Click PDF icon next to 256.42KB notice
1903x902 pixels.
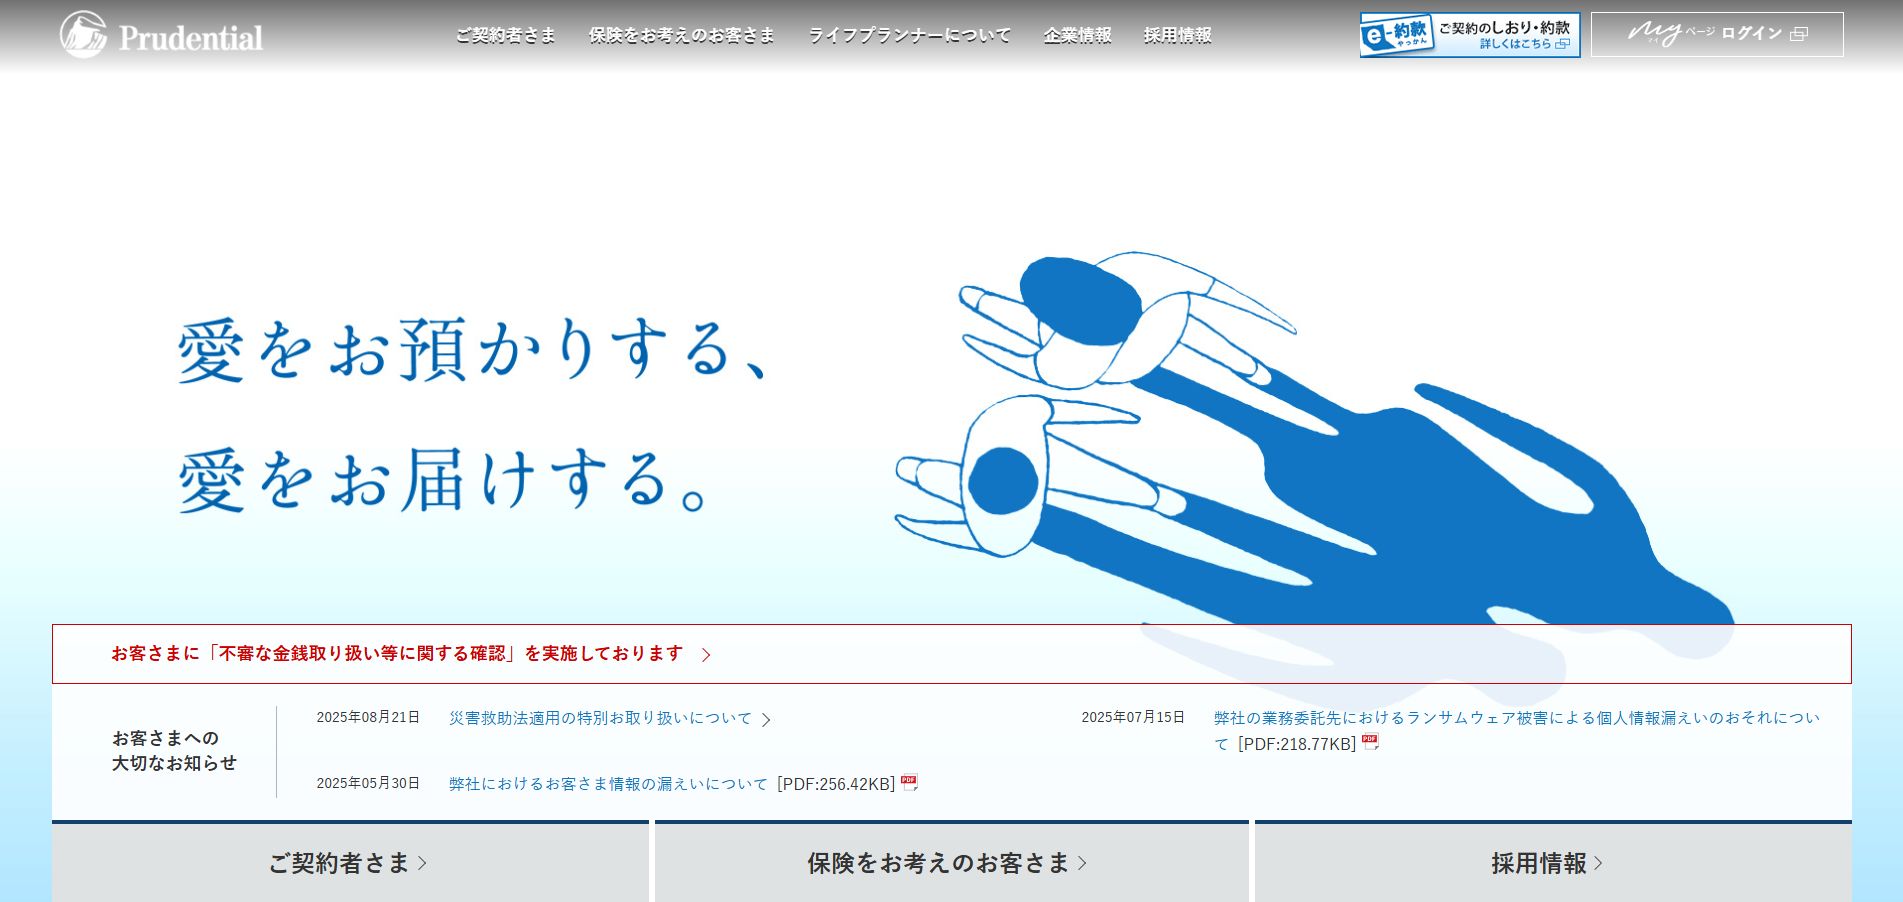click(909, 783)
